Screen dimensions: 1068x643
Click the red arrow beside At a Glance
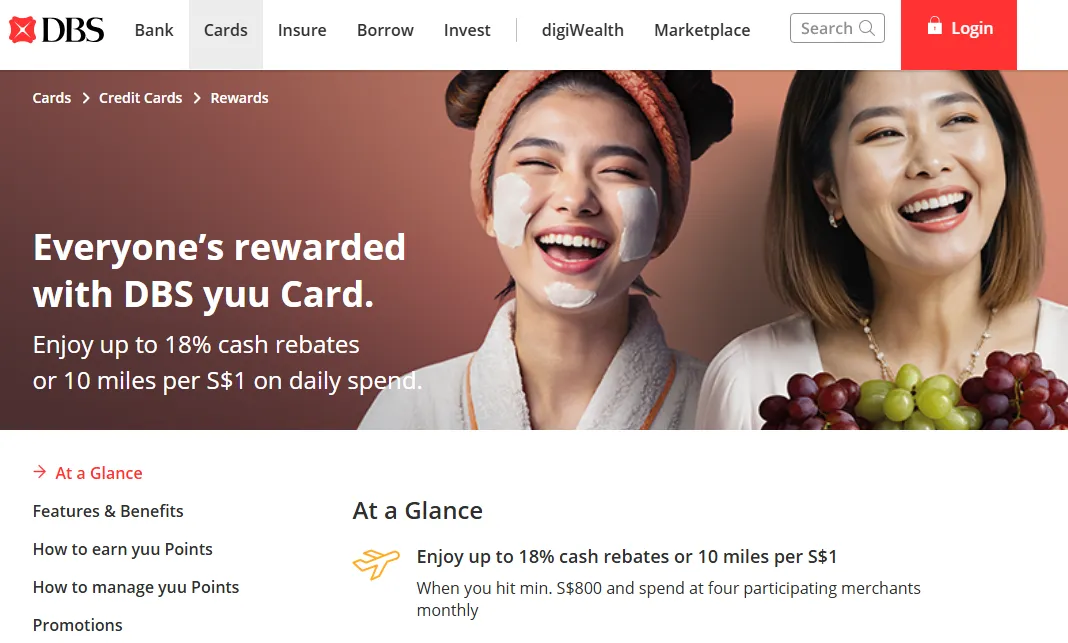click(x=40, y=471)
